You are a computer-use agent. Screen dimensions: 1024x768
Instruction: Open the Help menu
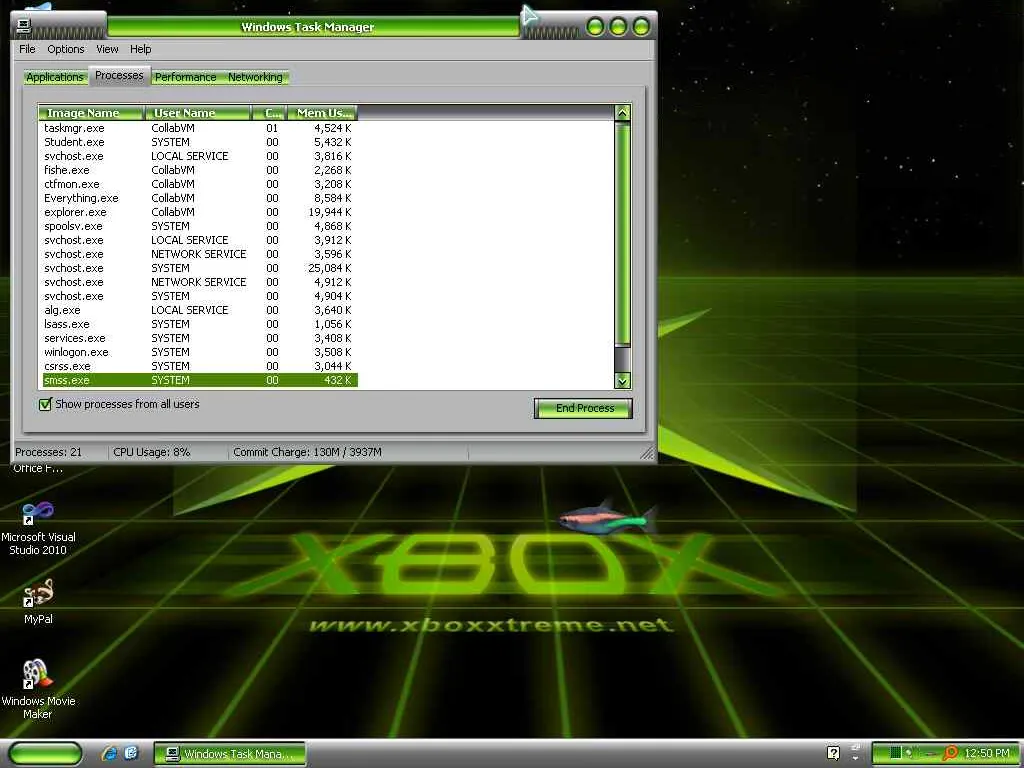coord(140,49)
